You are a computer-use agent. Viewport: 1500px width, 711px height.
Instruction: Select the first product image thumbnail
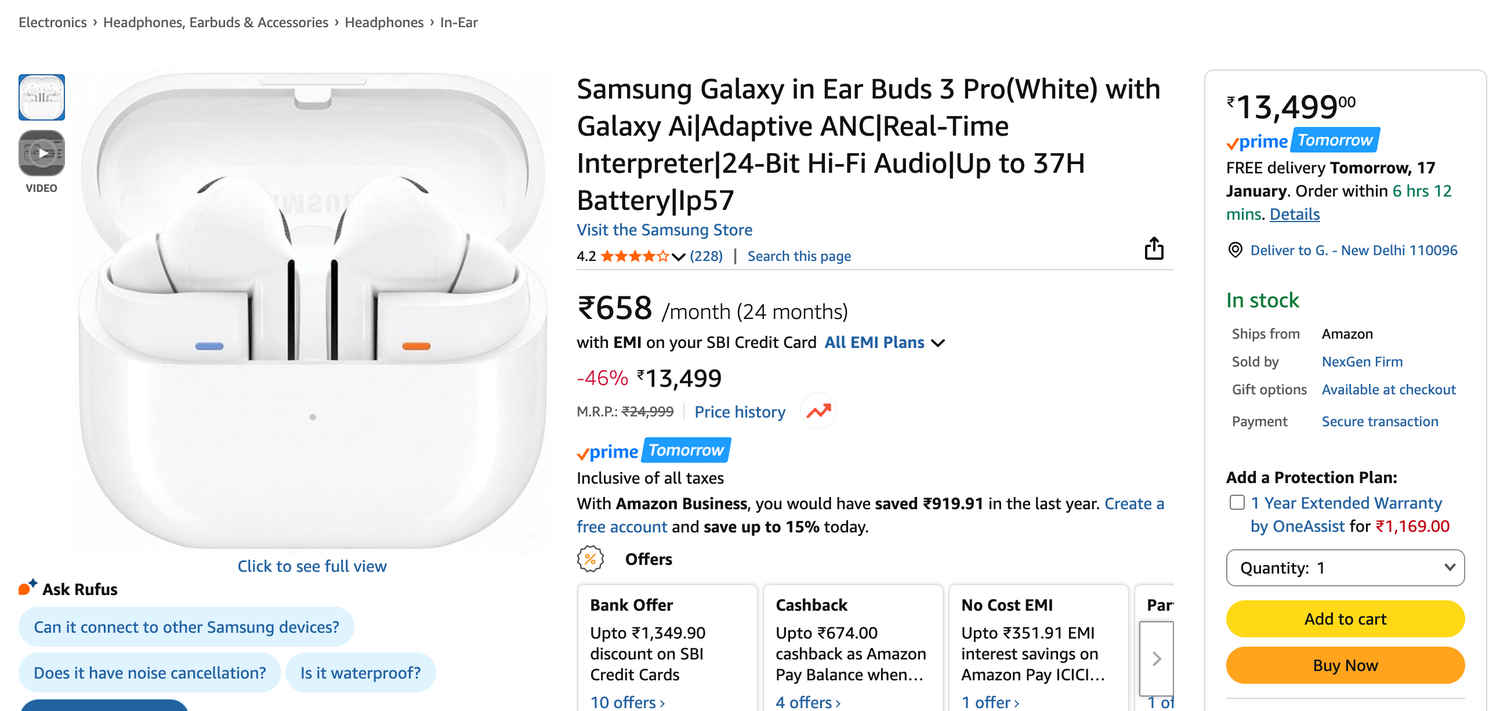tap(42, 97)
